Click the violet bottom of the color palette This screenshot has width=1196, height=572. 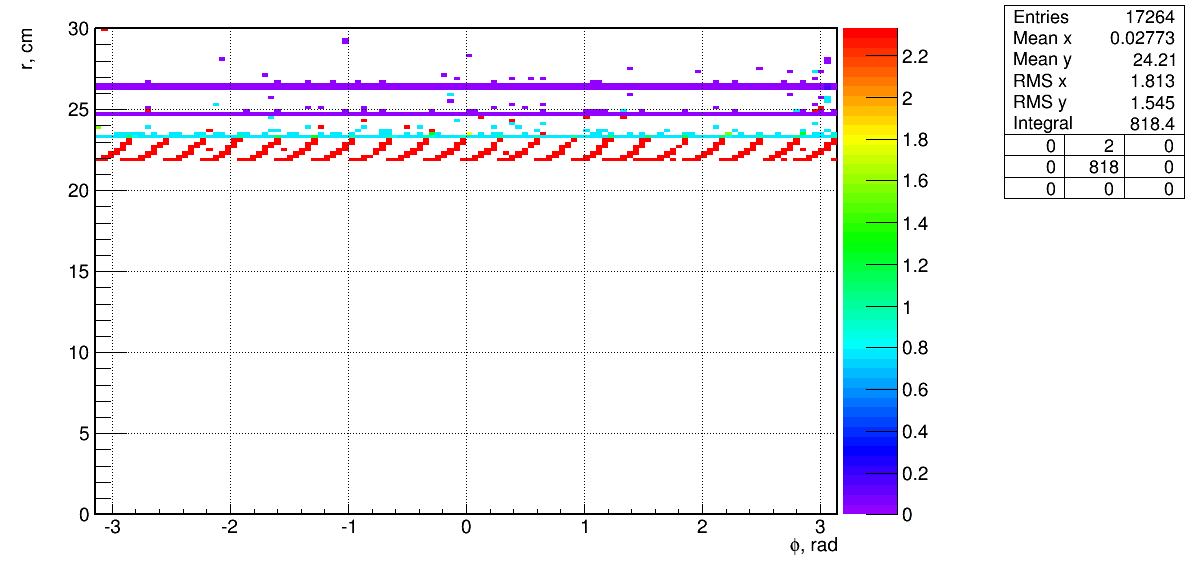click(x=870, y=507)
